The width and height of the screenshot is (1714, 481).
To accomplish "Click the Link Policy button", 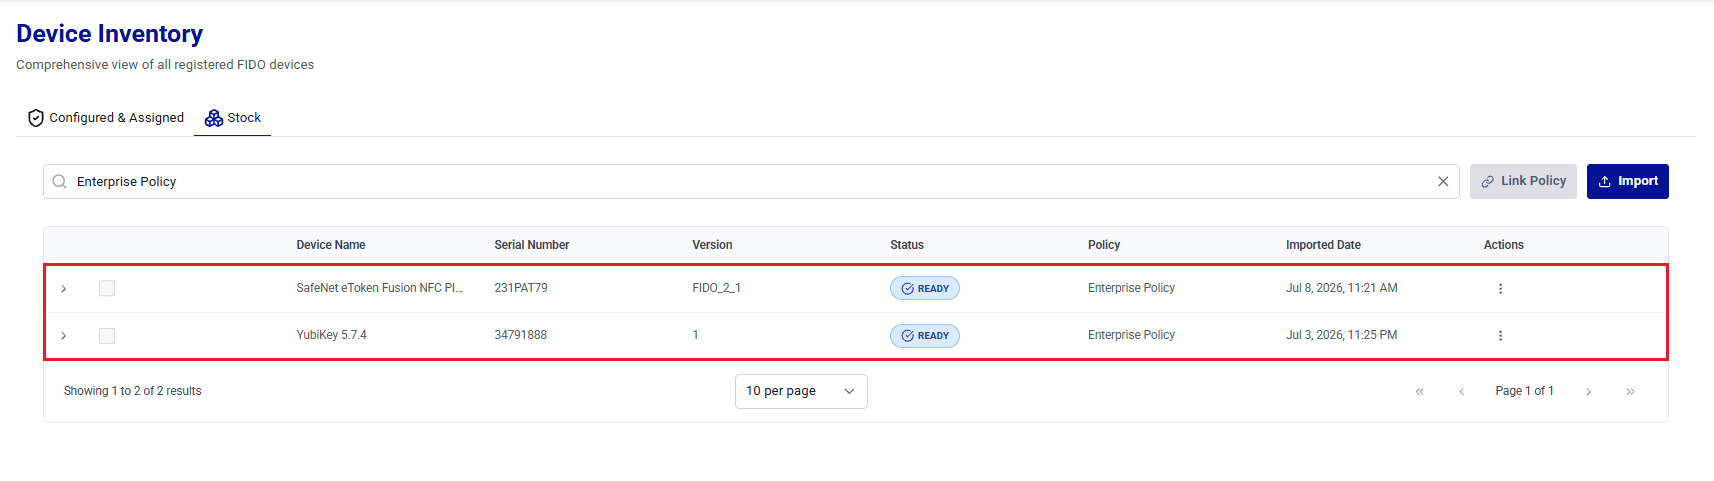I will point(1523,181).
